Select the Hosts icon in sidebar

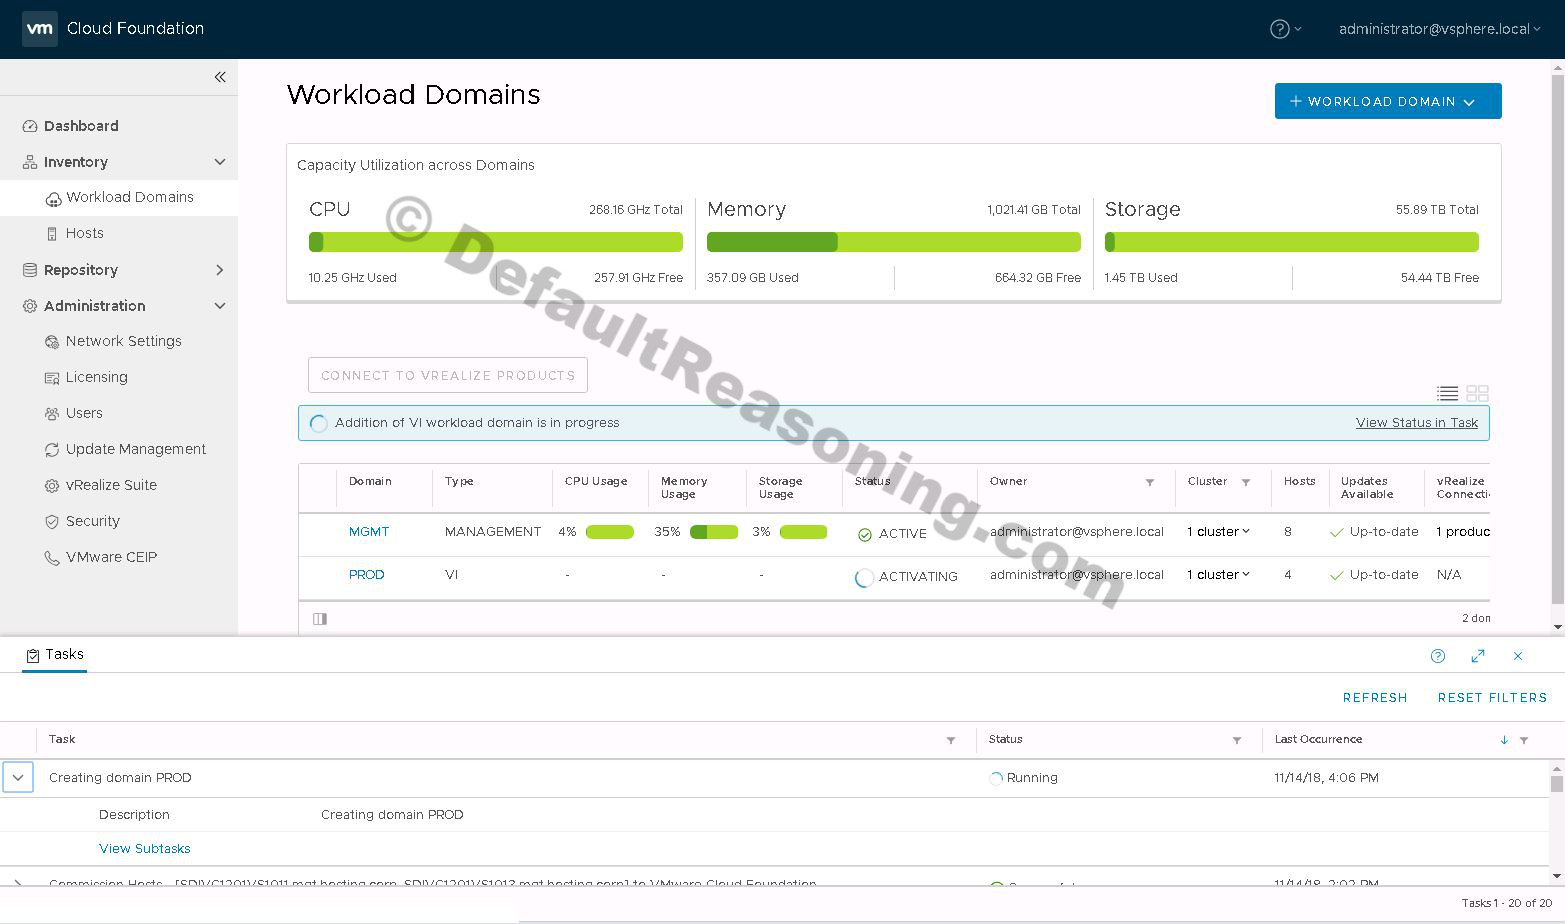point(52,233)
